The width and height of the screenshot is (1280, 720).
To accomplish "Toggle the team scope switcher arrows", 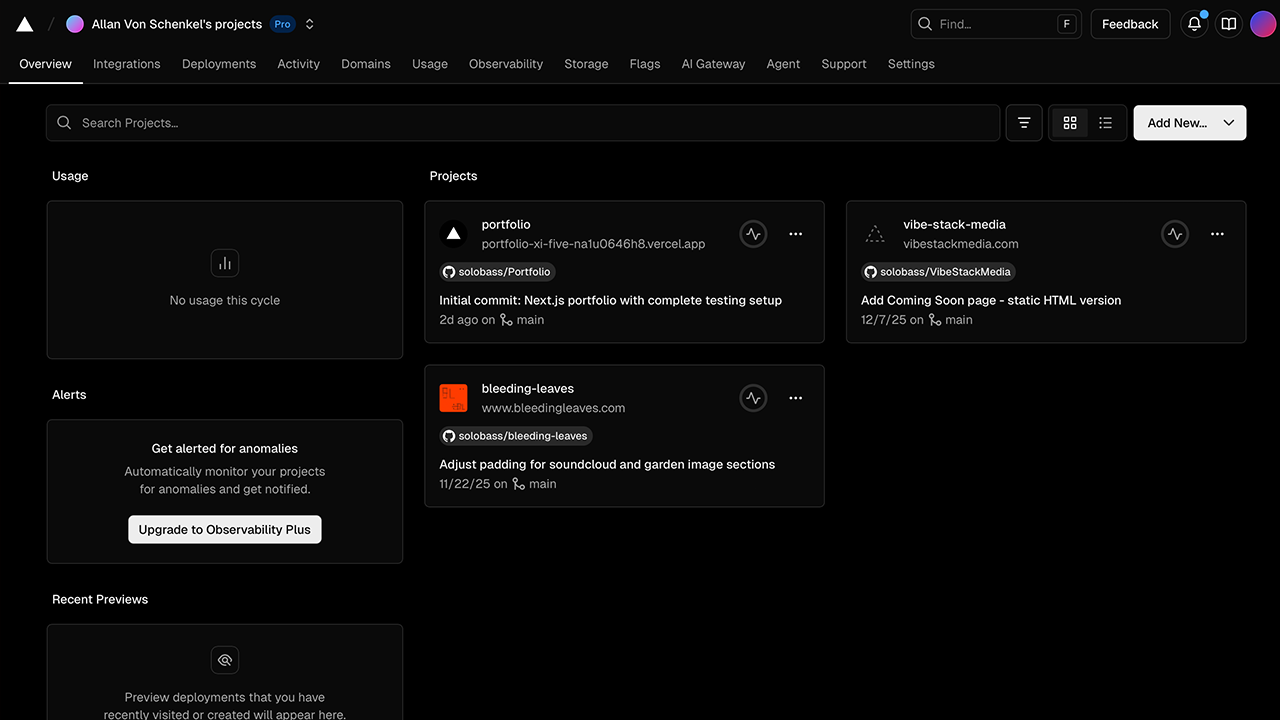I will (309, 23).
